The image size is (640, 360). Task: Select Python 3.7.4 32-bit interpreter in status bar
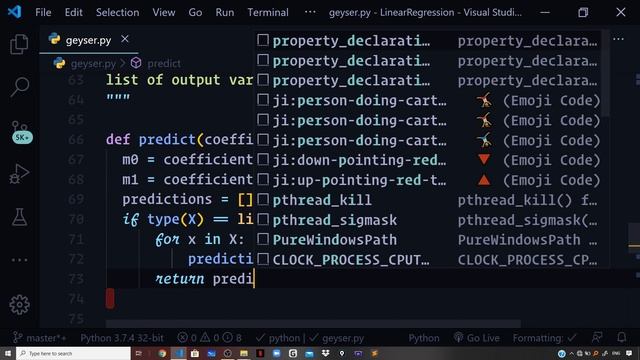coord(122,338)
